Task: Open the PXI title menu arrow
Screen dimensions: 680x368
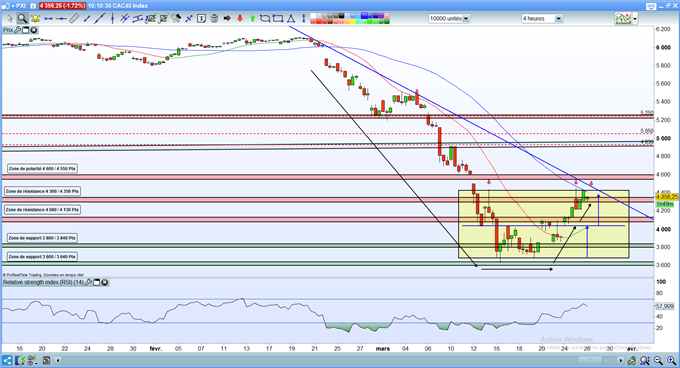Action: pos(12,6)
